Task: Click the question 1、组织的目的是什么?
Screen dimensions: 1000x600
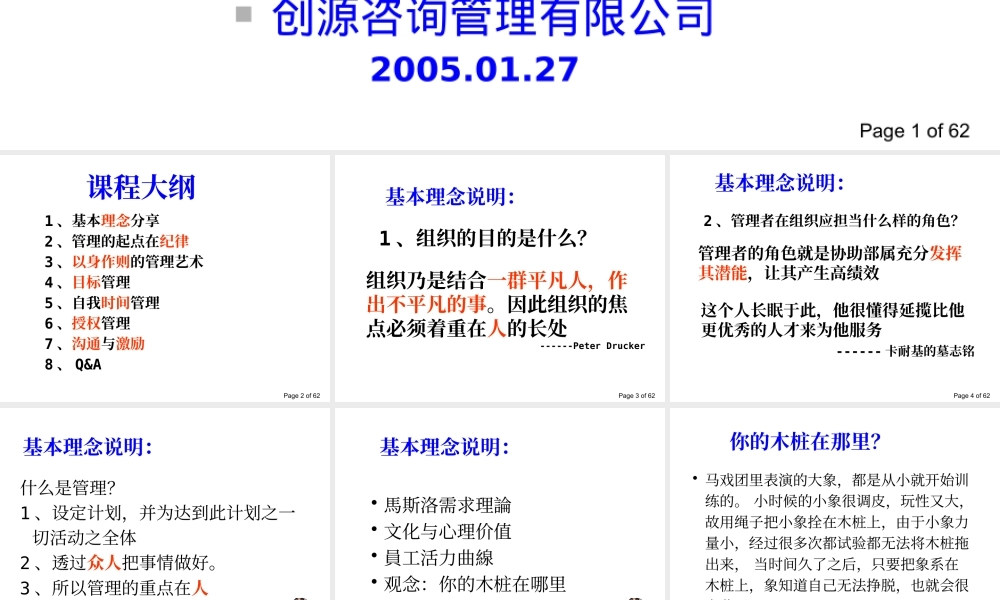Action: [x=483, y=238]
